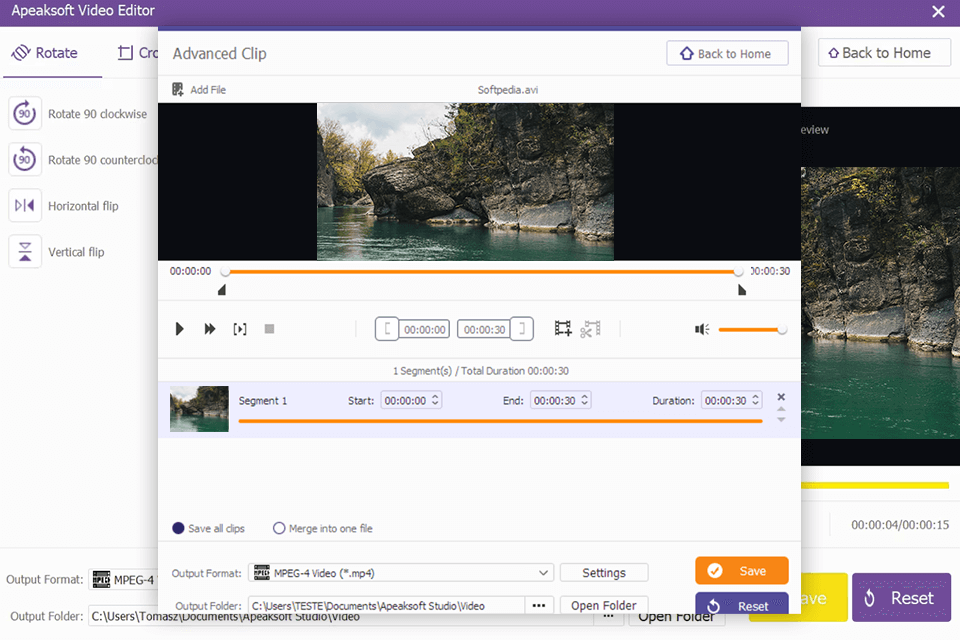960x640 pixels.
Task: Click the playback progress bar
Action: click(482, 271)
